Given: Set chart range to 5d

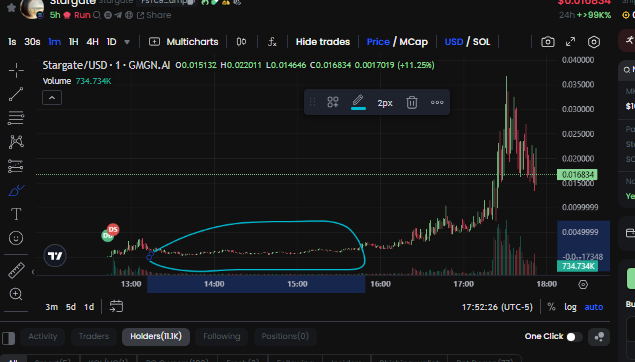Looking at the screenshot, I should [x=71, y=307].
